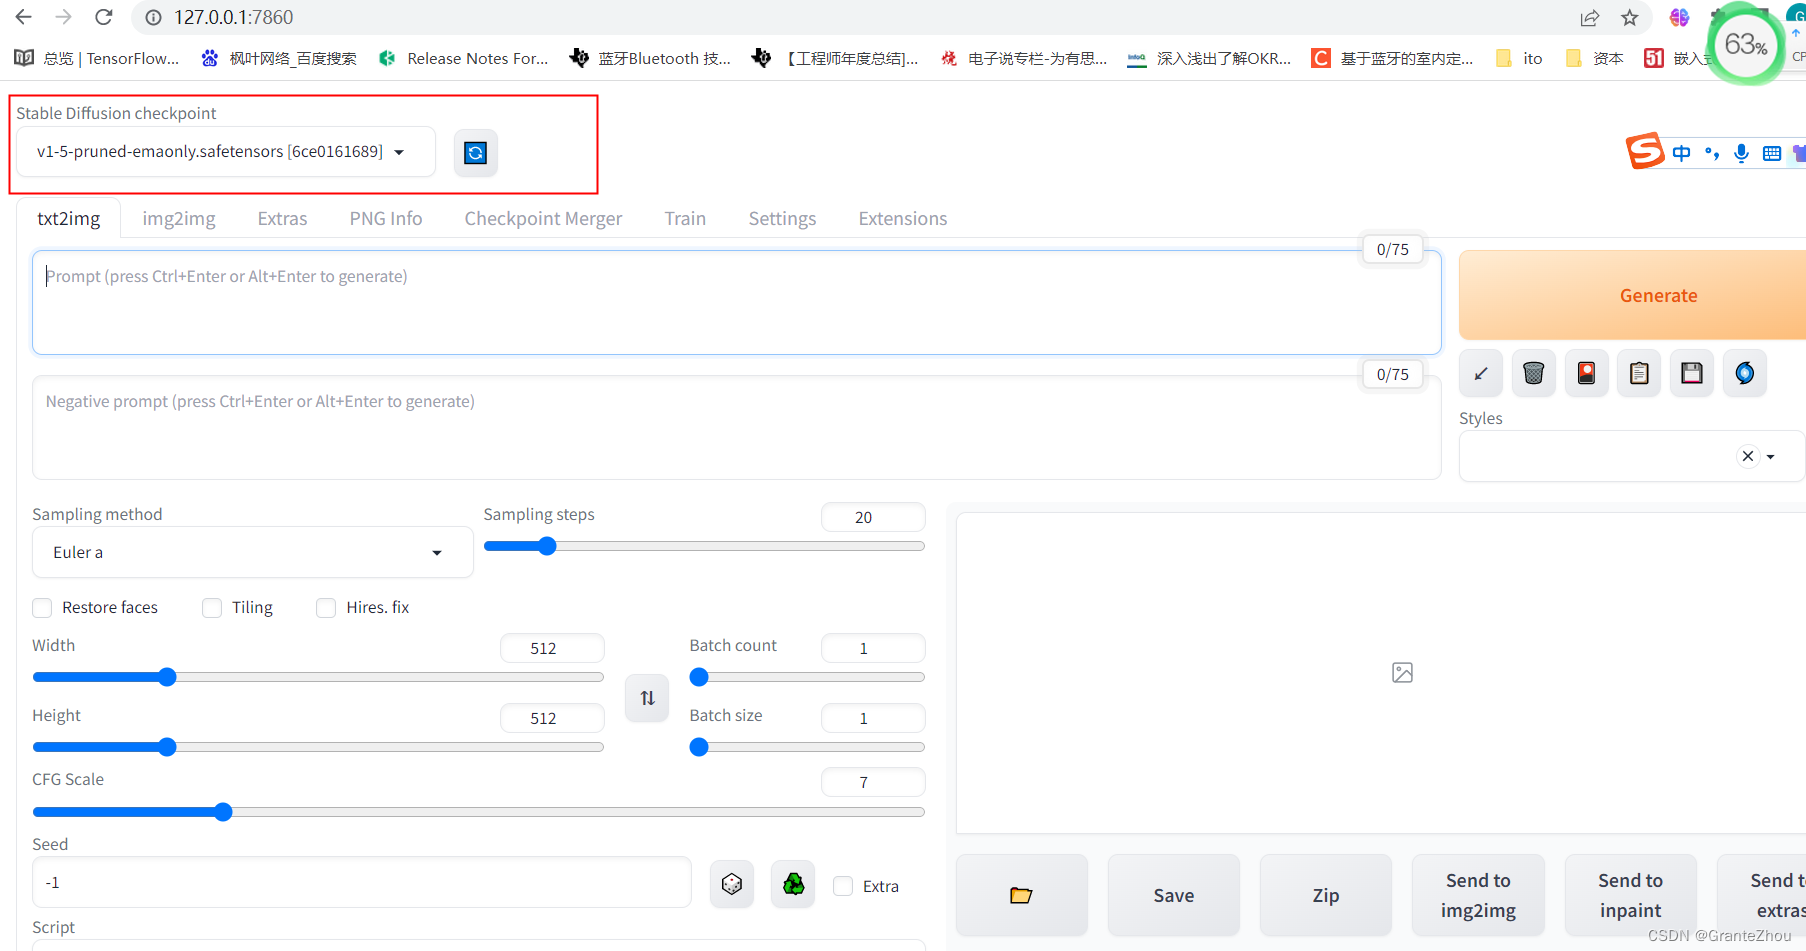Click the trash icon to clear the prompt

pos(1533,372)
